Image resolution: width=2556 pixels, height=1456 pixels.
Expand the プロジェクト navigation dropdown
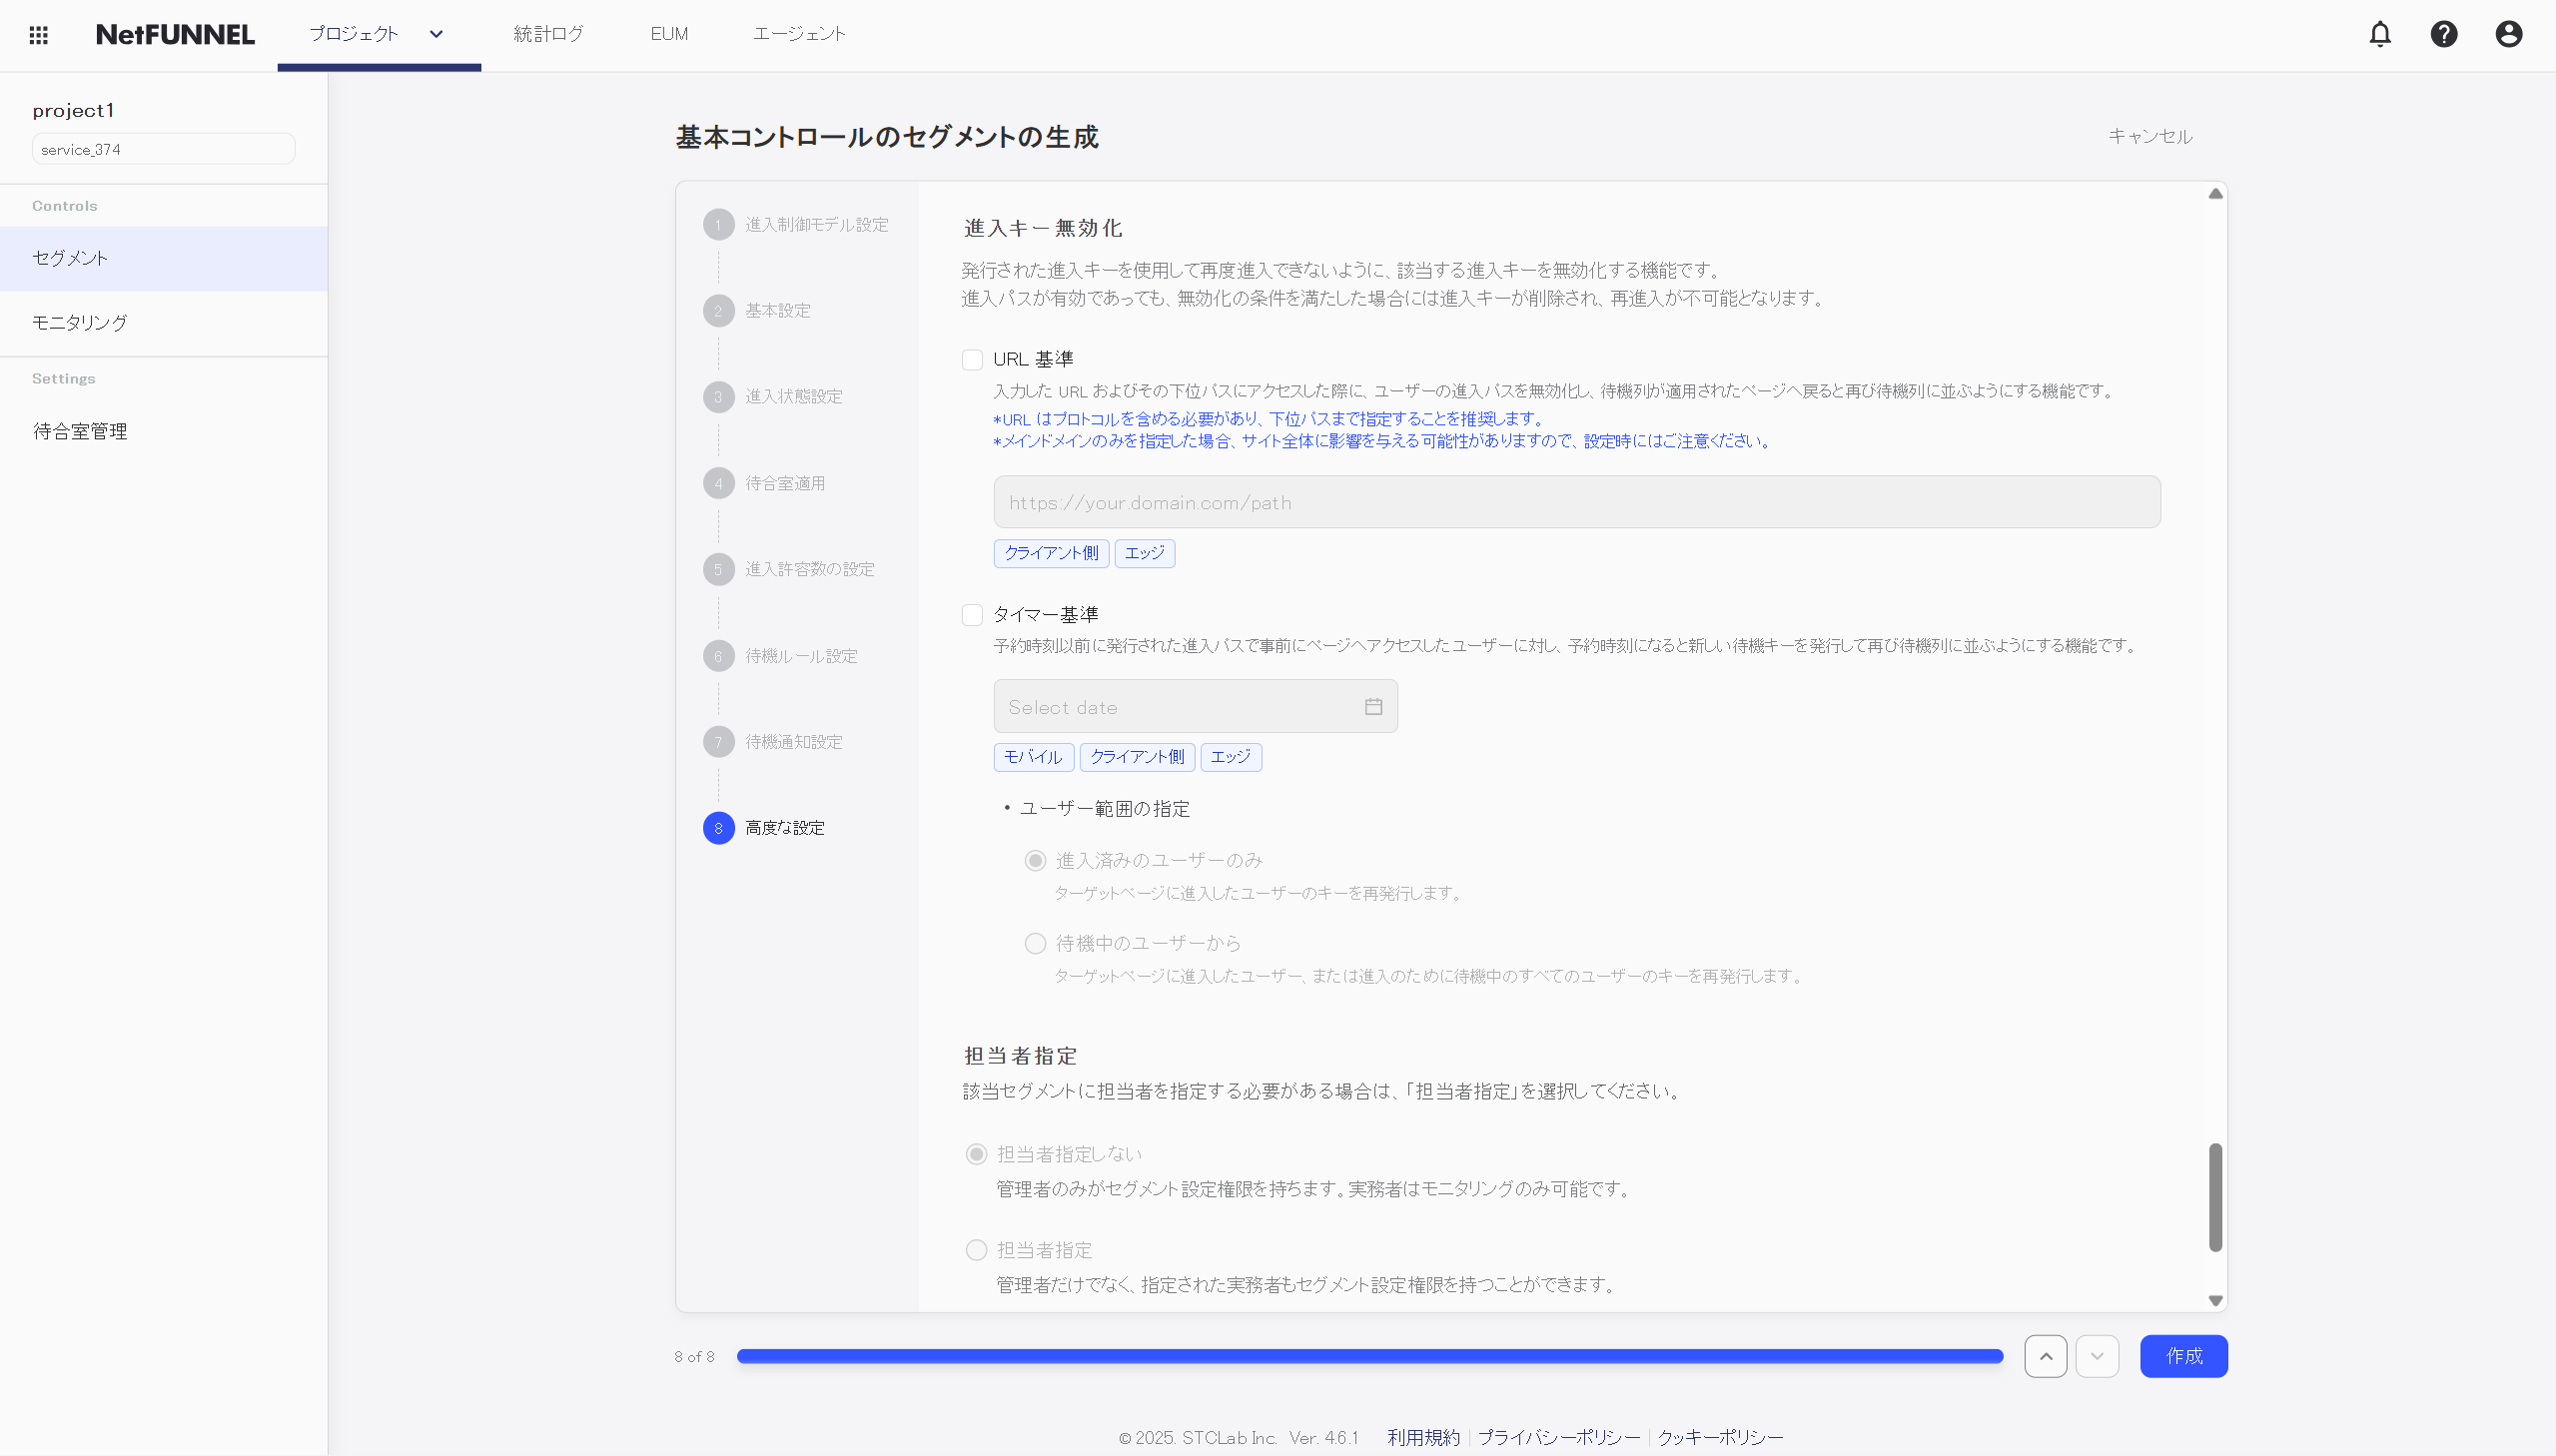tap(435, 33)
